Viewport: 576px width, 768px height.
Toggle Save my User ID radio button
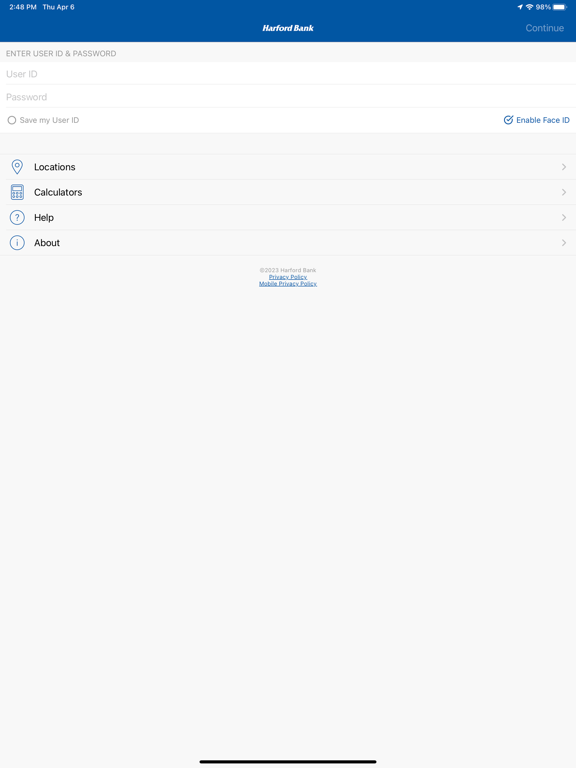[12, 120]
